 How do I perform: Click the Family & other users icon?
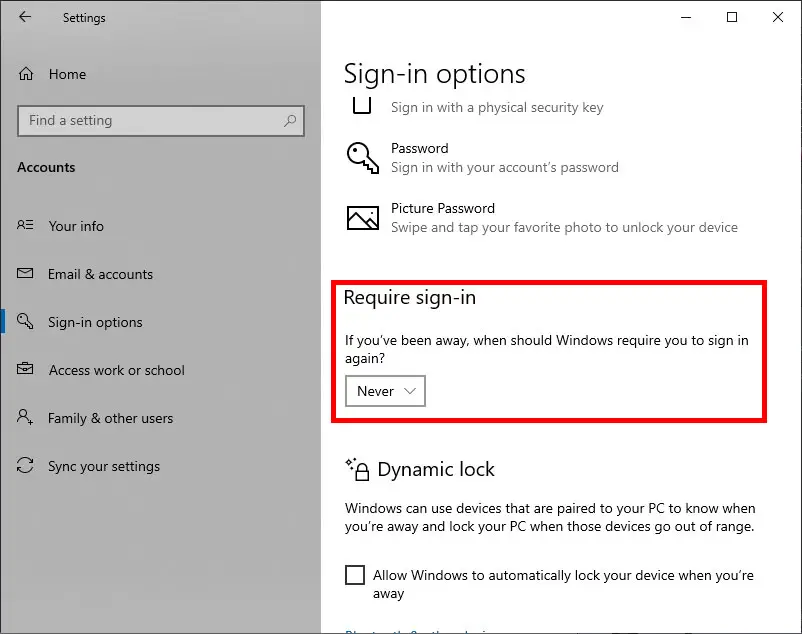[25, 417]
